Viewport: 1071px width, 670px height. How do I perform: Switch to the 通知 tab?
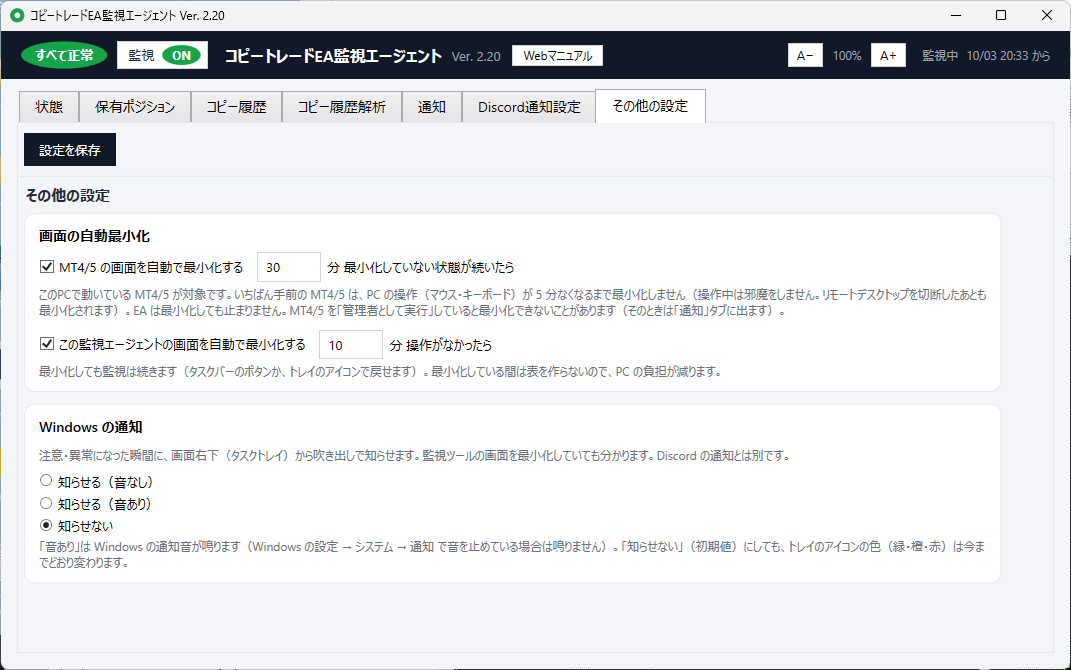click(432, 107)
